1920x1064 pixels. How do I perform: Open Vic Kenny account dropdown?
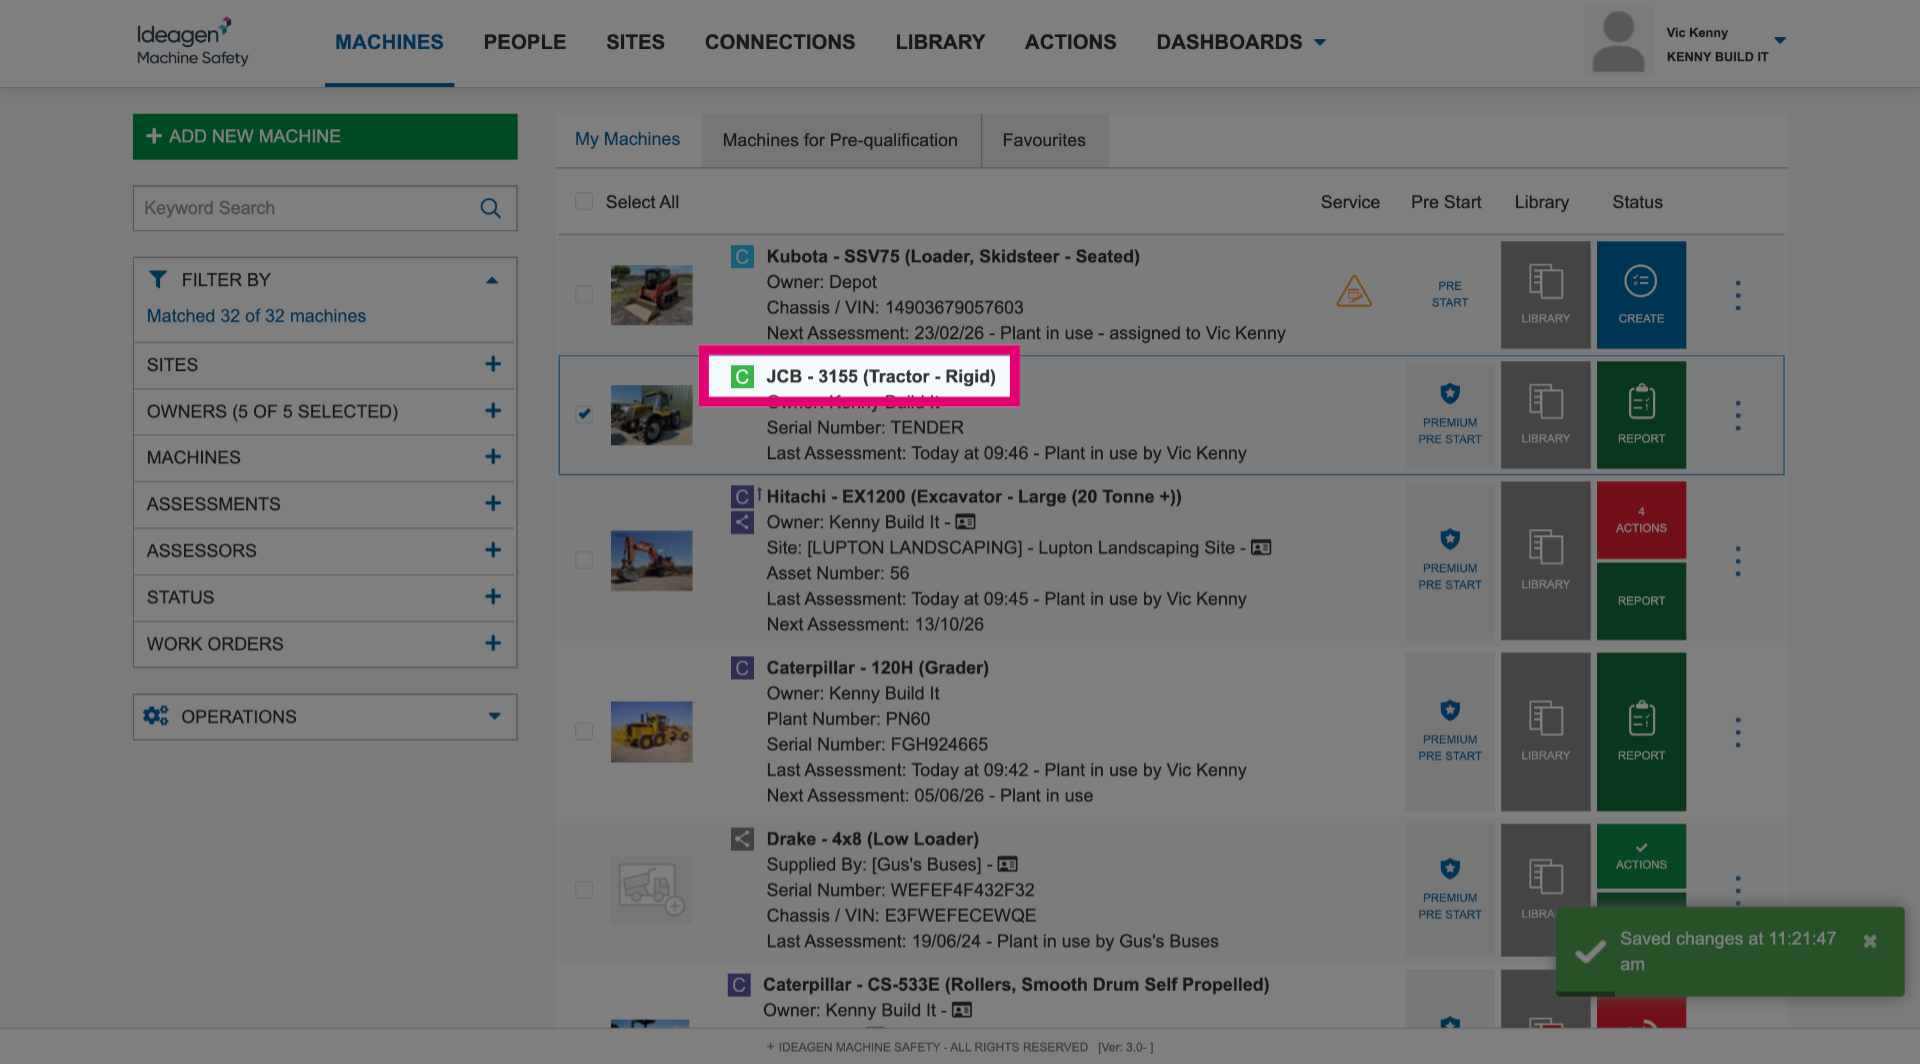coord(1780,40)
